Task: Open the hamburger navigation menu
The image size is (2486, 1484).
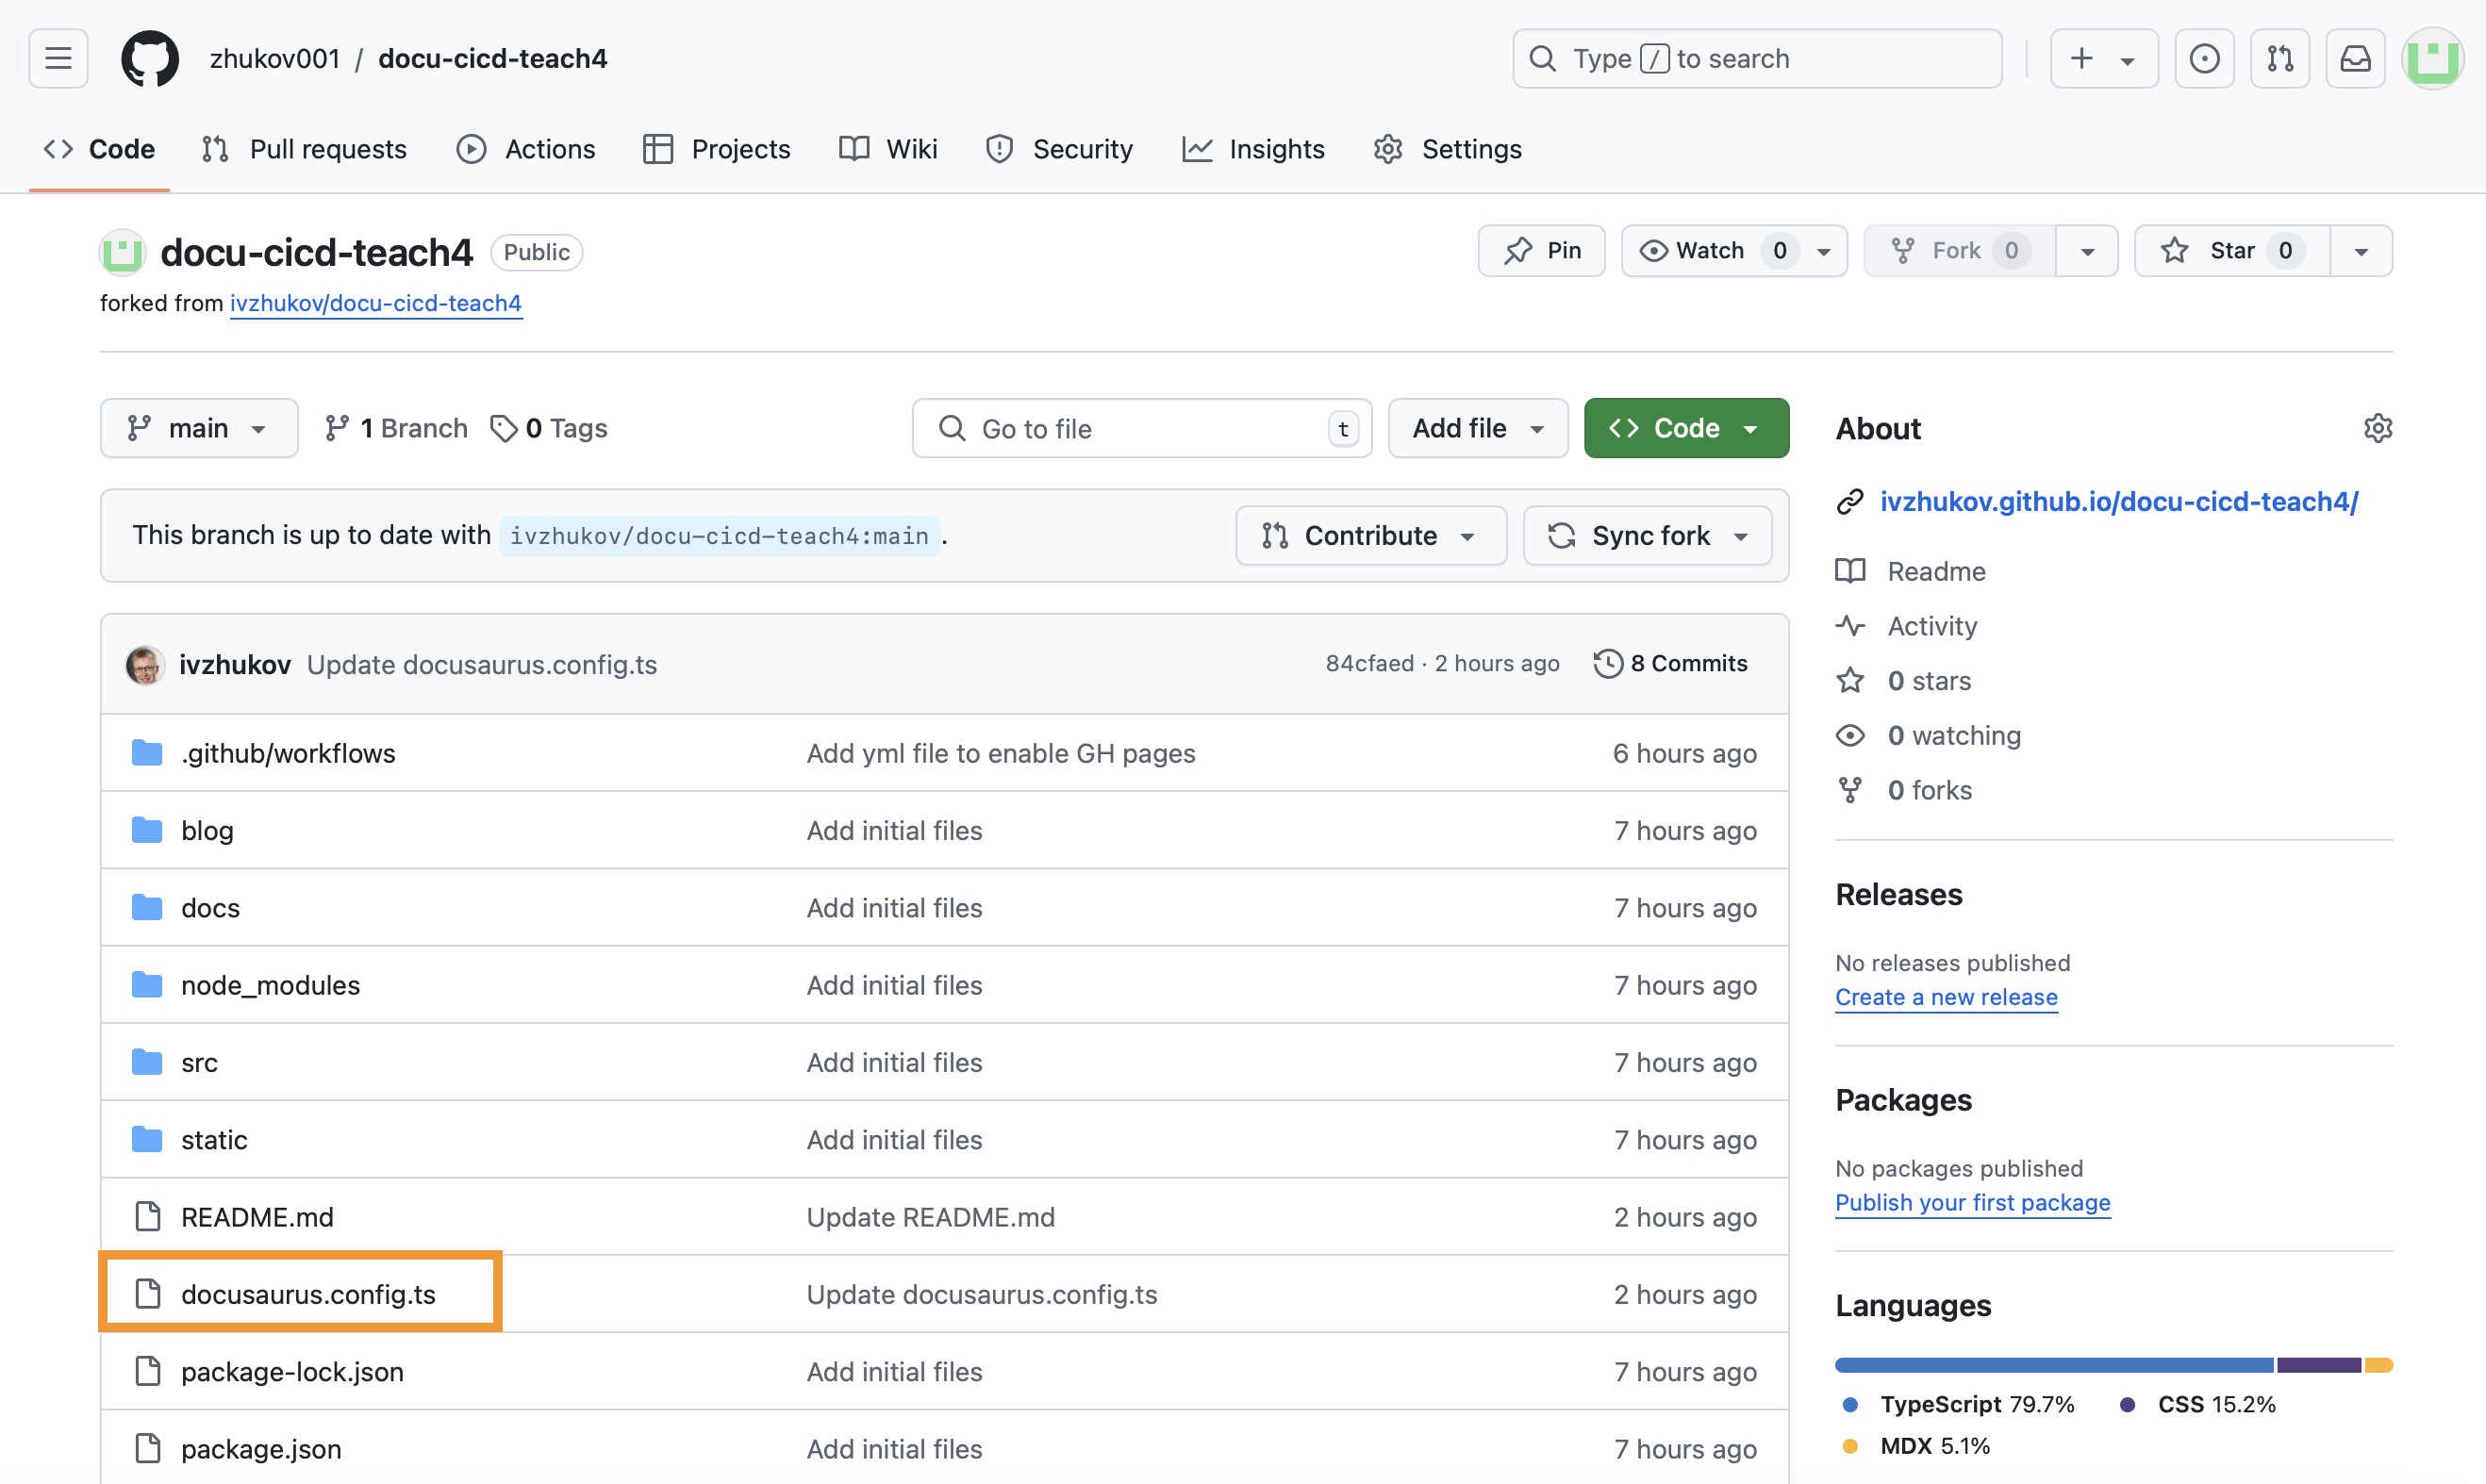Action: (x=58, y=58)
